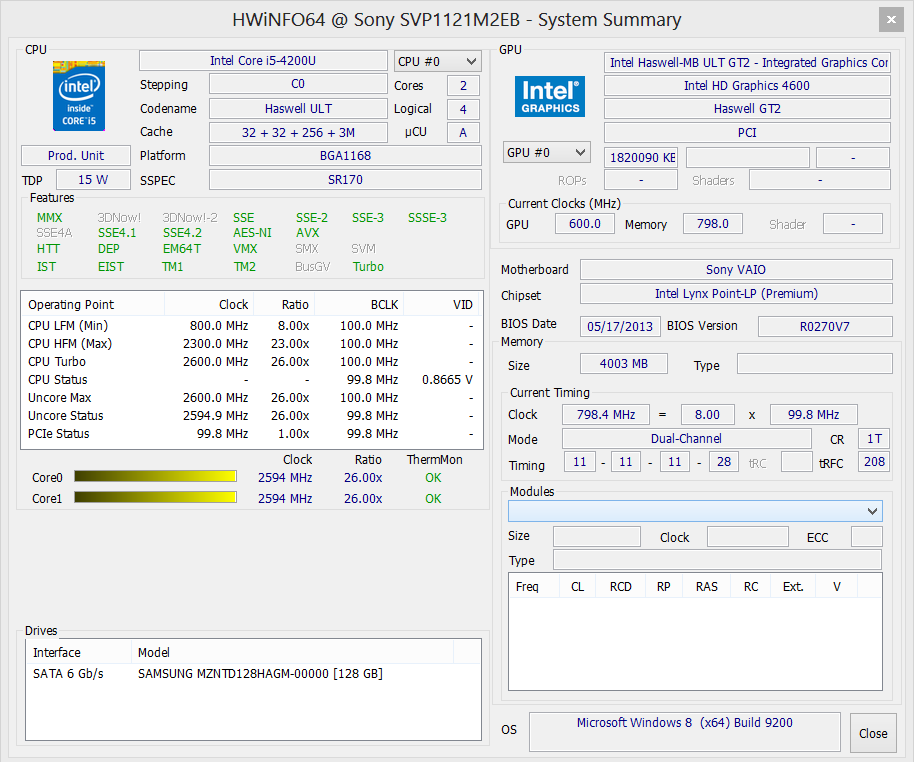Screen dimensions: 915x762
Task: Click the Operating System Windows 8 field
Action: click(x=685, y=732)
